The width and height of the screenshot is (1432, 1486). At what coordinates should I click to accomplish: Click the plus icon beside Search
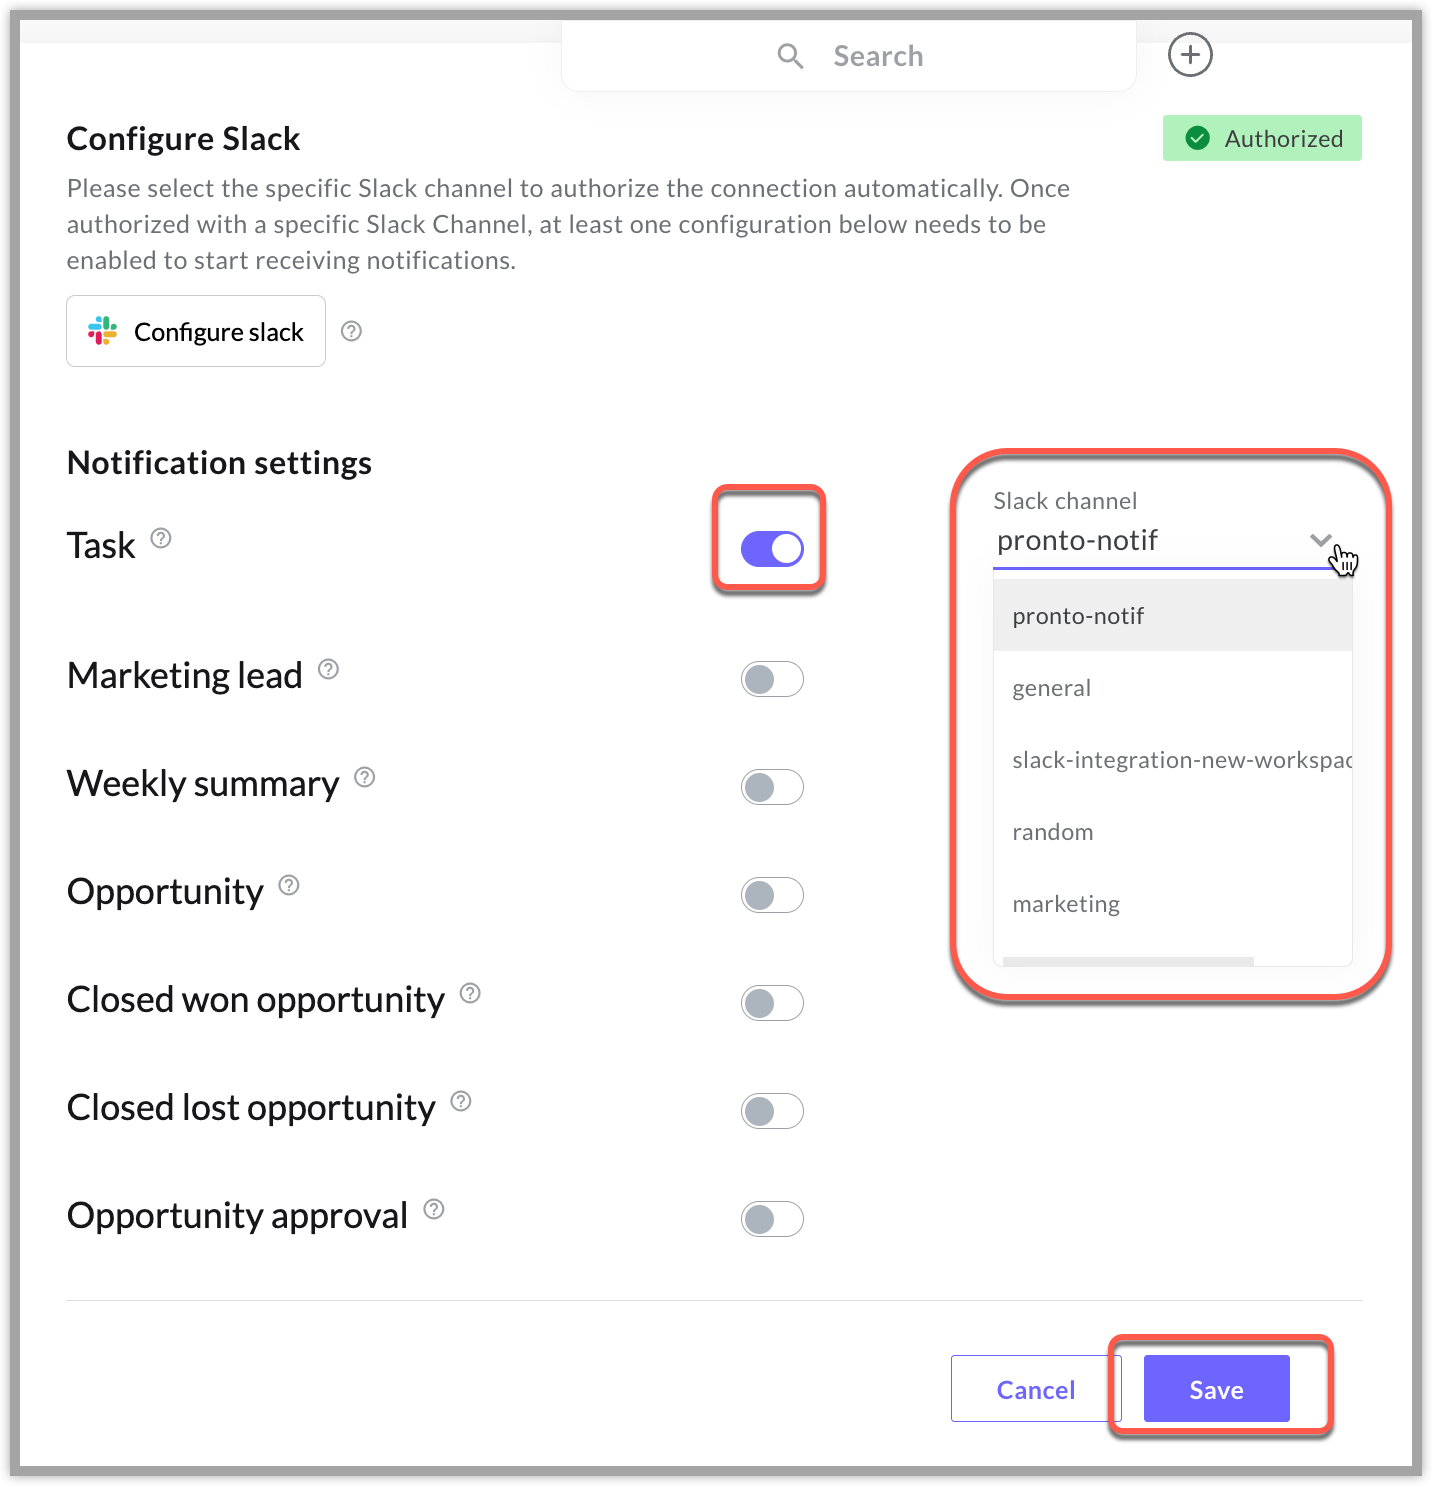coord(1190,55)
